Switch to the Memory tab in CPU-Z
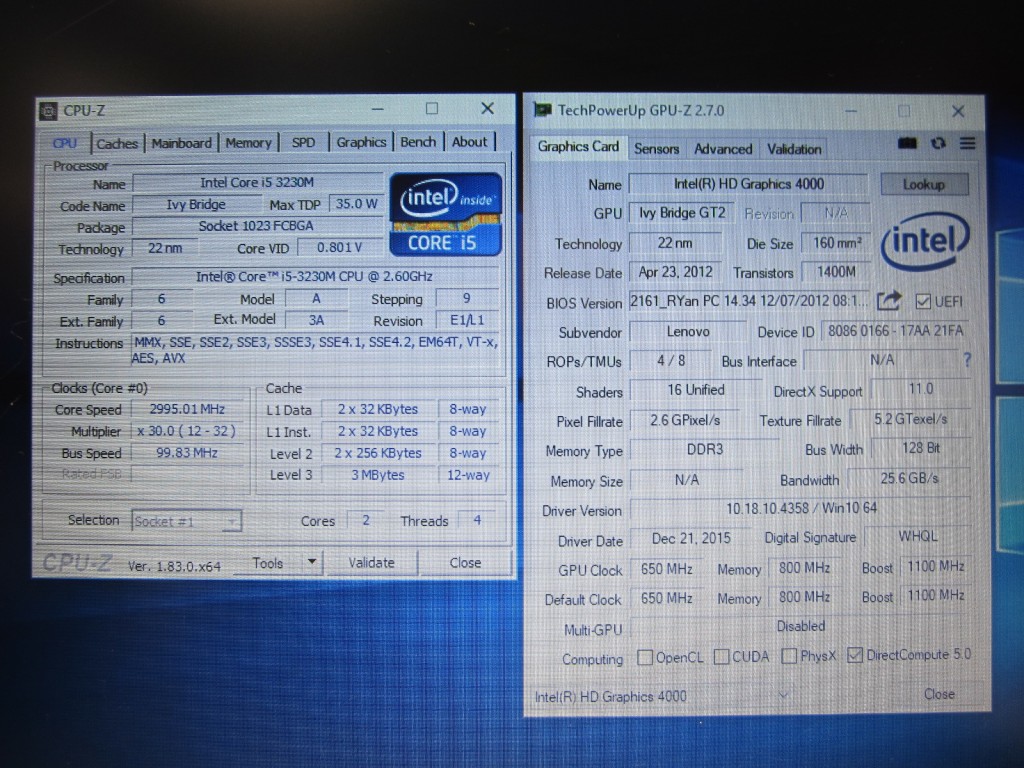The width and height of the screenshot is (1024, 768). [248, 142]
